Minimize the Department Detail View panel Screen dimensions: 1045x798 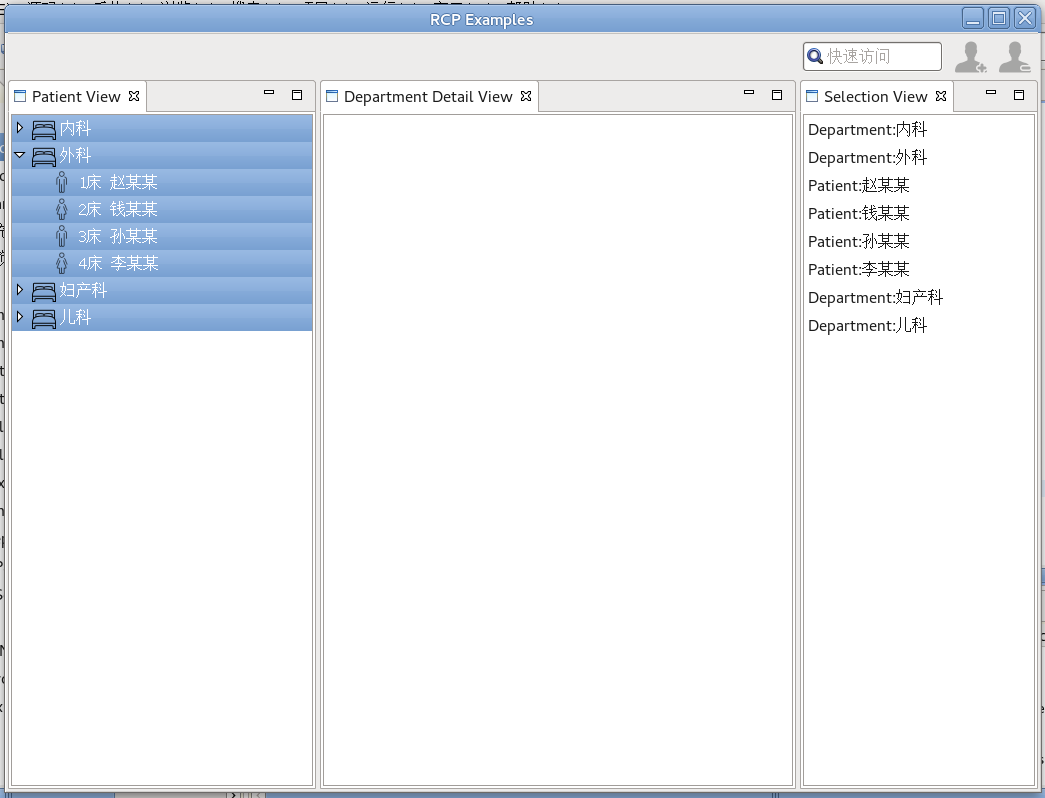[x=749, y=93]
